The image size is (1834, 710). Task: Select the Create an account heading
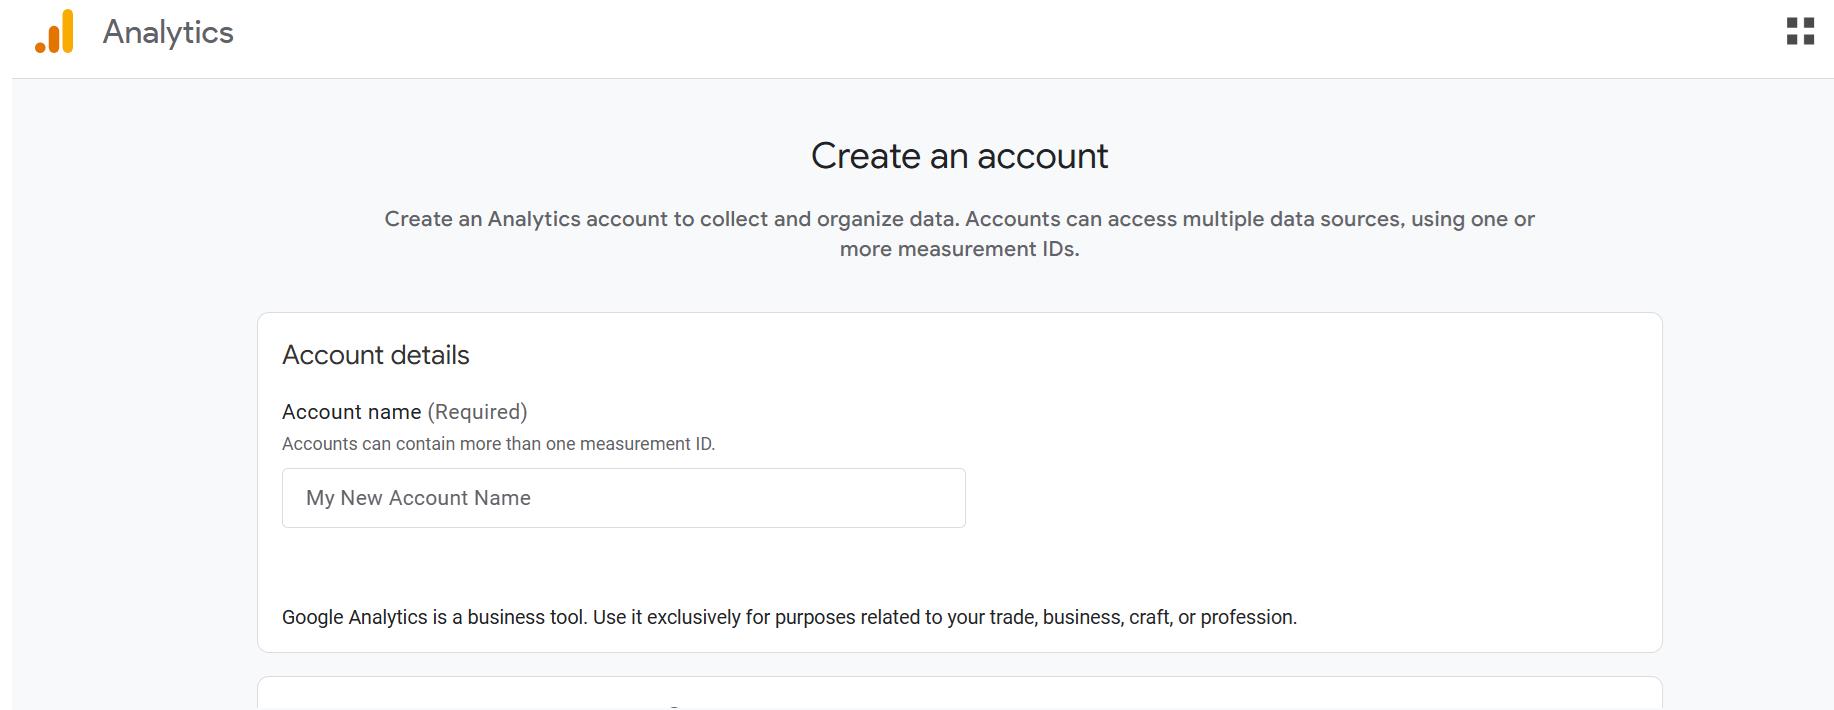959,156
